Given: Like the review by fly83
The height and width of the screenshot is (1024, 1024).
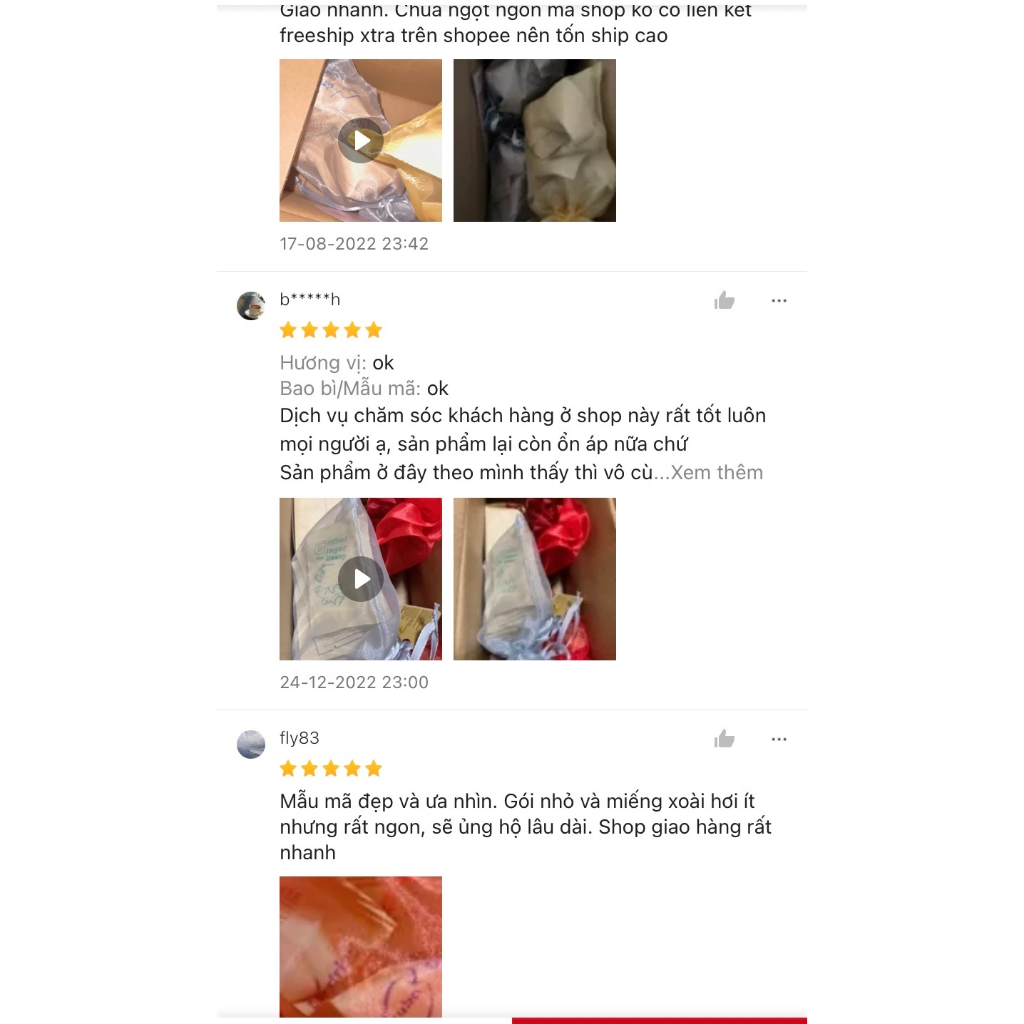Looking at the screenshot, I should tap(724, 739).
